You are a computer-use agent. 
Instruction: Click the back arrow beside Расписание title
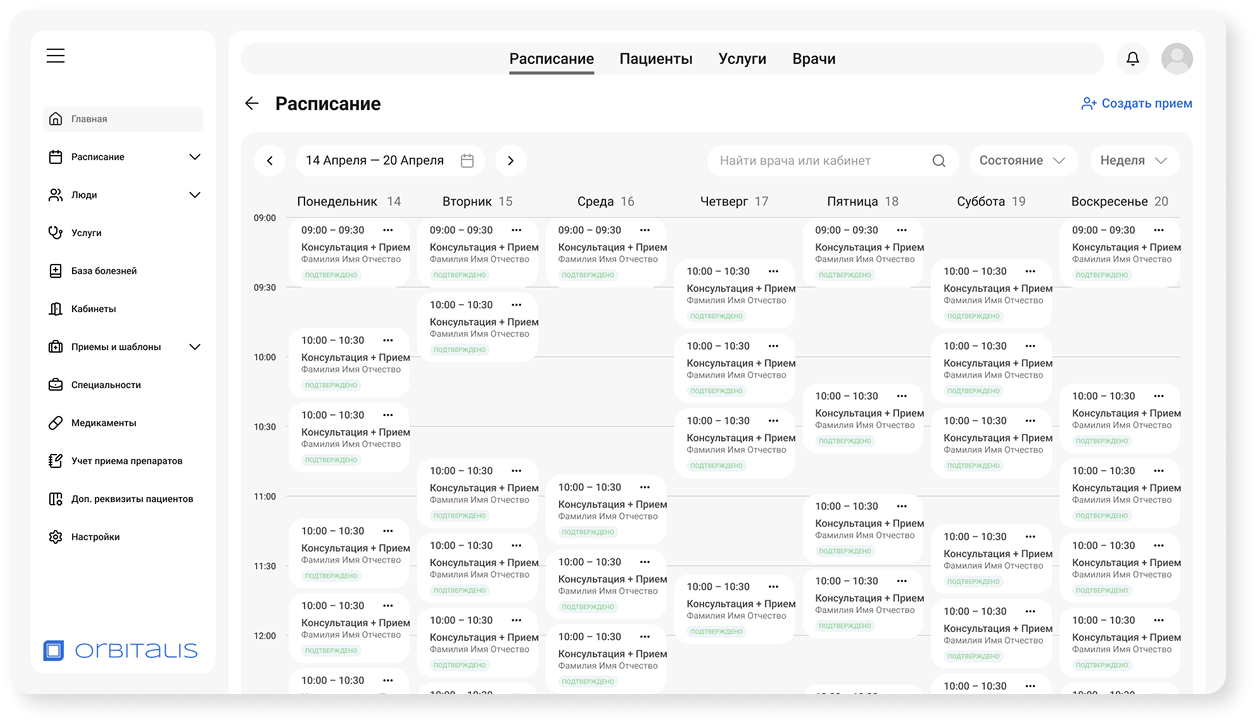point(252,103)
